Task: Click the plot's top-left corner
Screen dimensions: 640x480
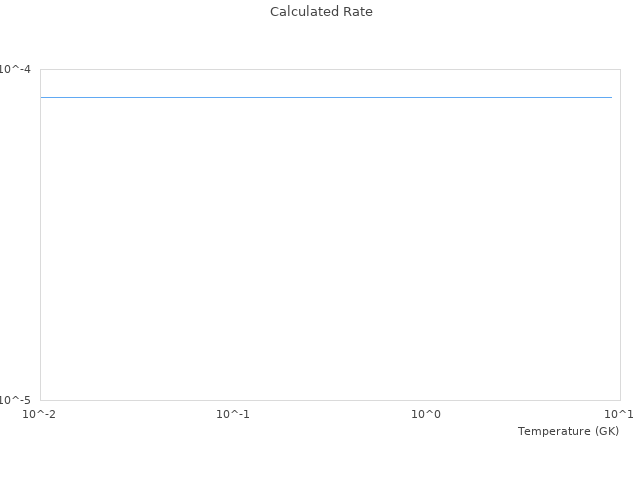Action: pos(40,69)
